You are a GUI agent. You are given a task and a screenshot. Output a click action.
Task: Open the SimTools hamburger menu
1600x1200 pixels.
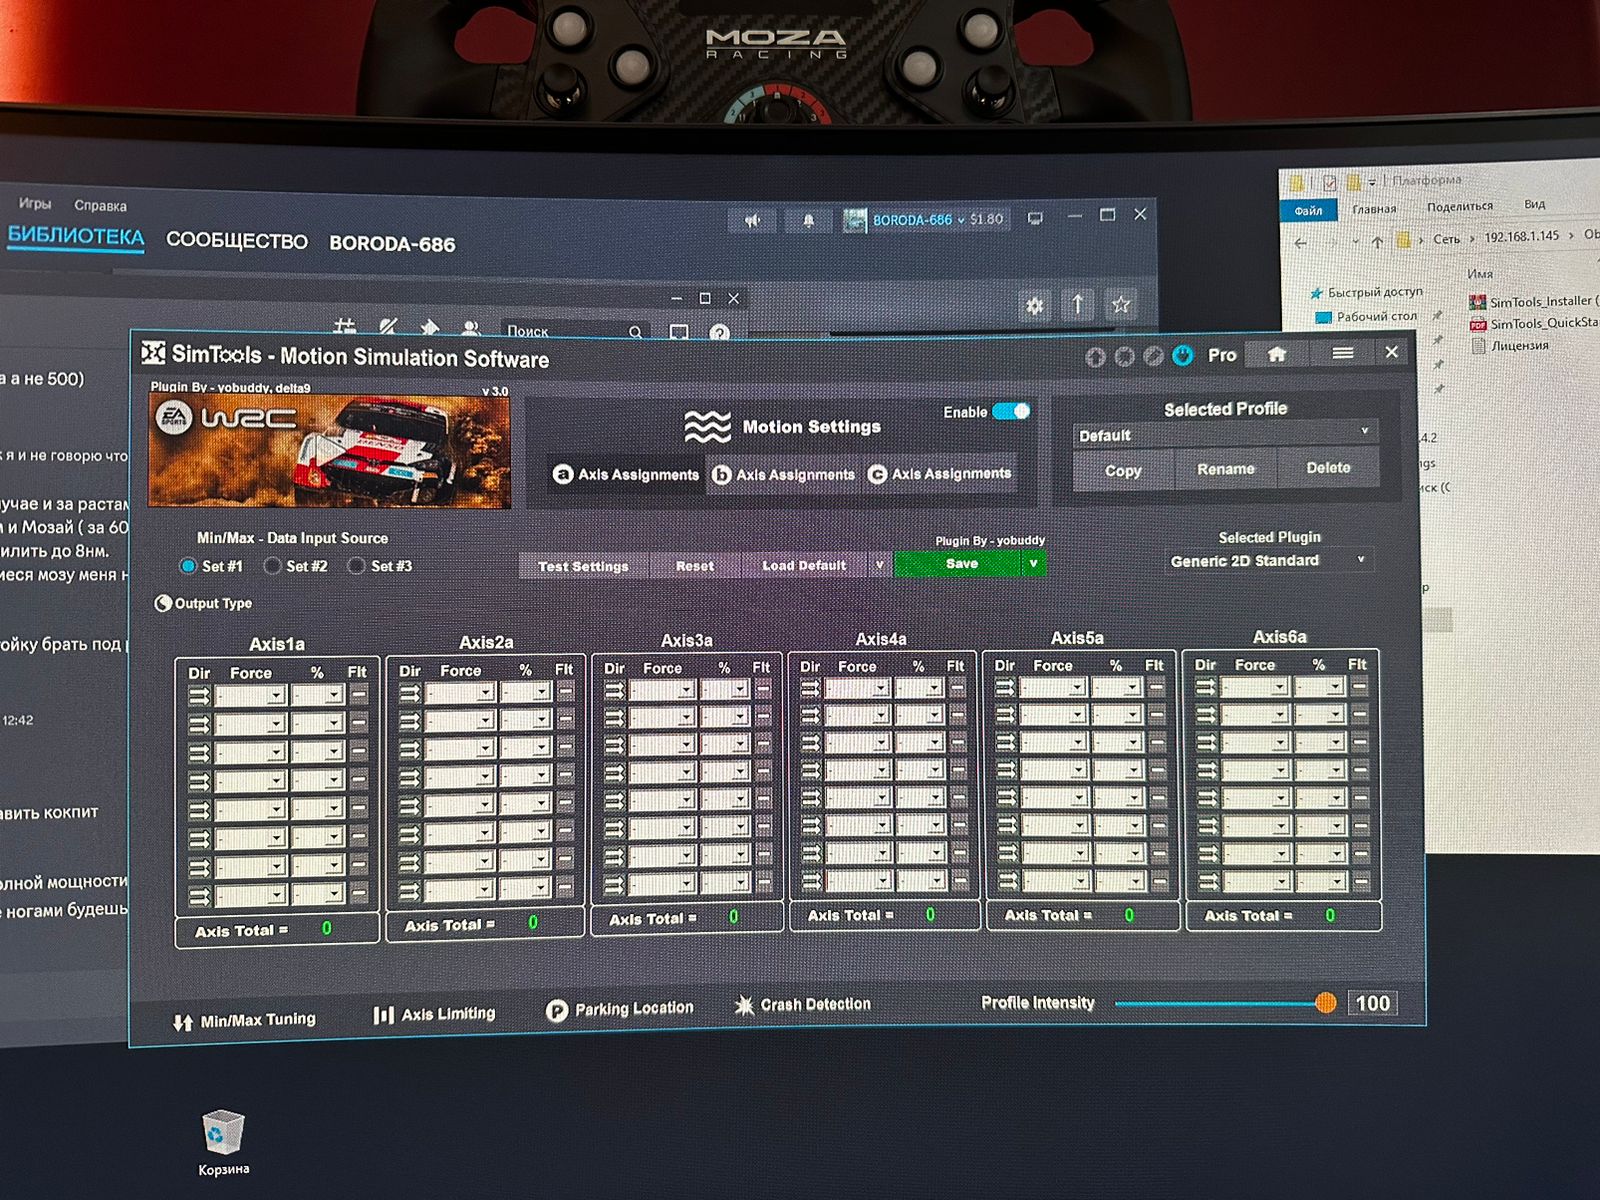[1343, 353]
